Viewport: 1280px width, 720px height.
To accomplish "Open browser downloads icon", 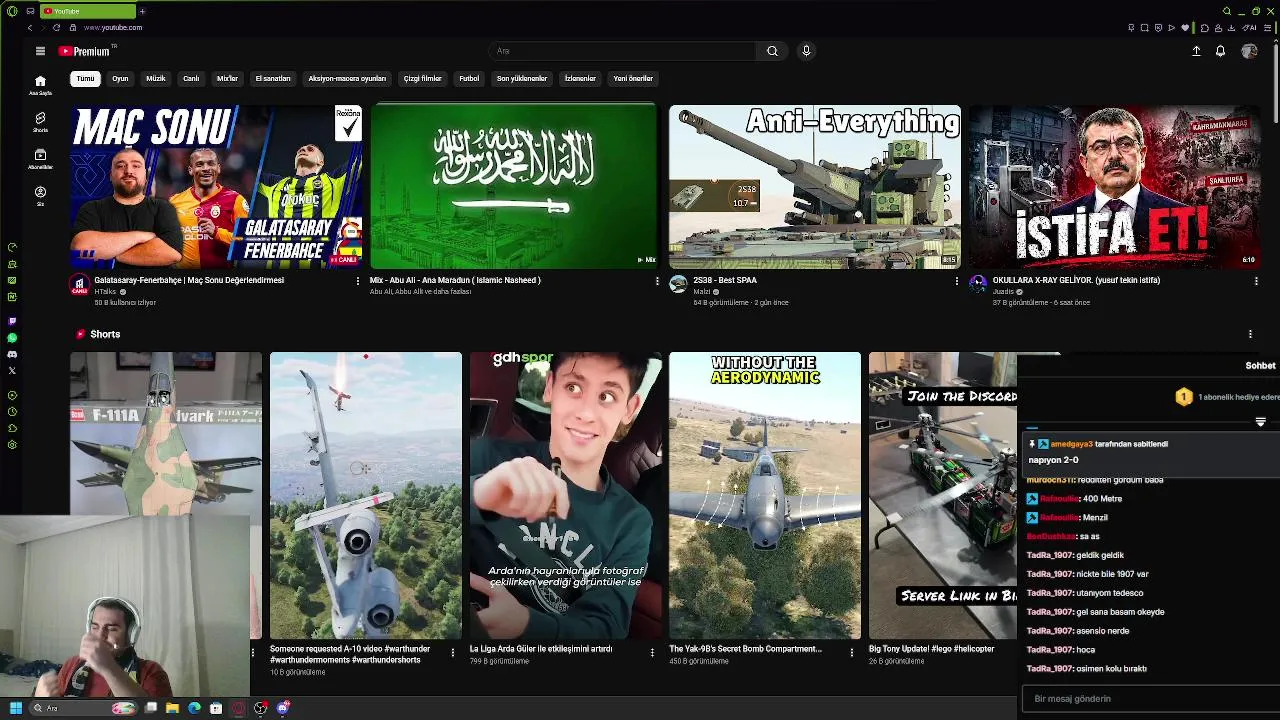I will 1230,28.
